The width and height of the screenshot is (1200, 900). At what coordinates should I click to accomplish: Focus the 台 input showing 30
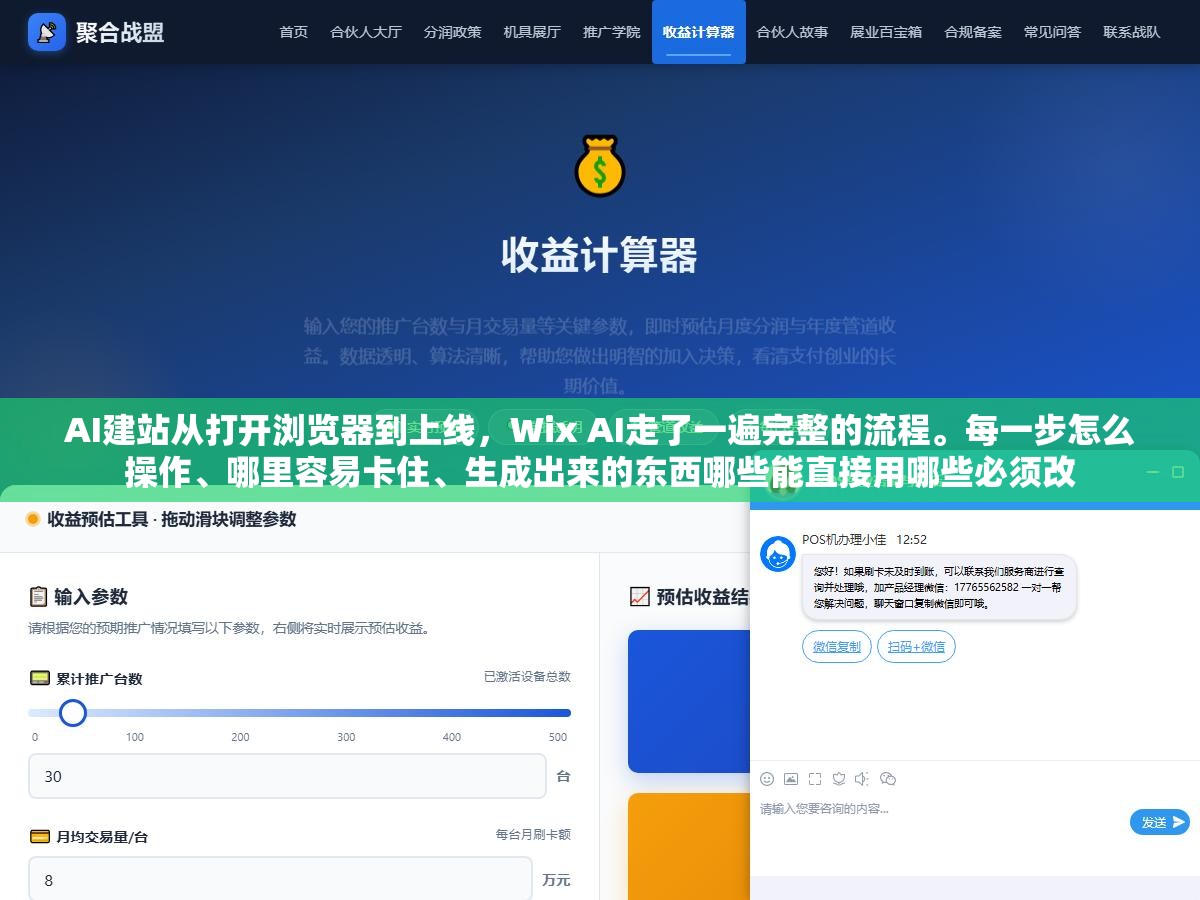click(287, 776)
